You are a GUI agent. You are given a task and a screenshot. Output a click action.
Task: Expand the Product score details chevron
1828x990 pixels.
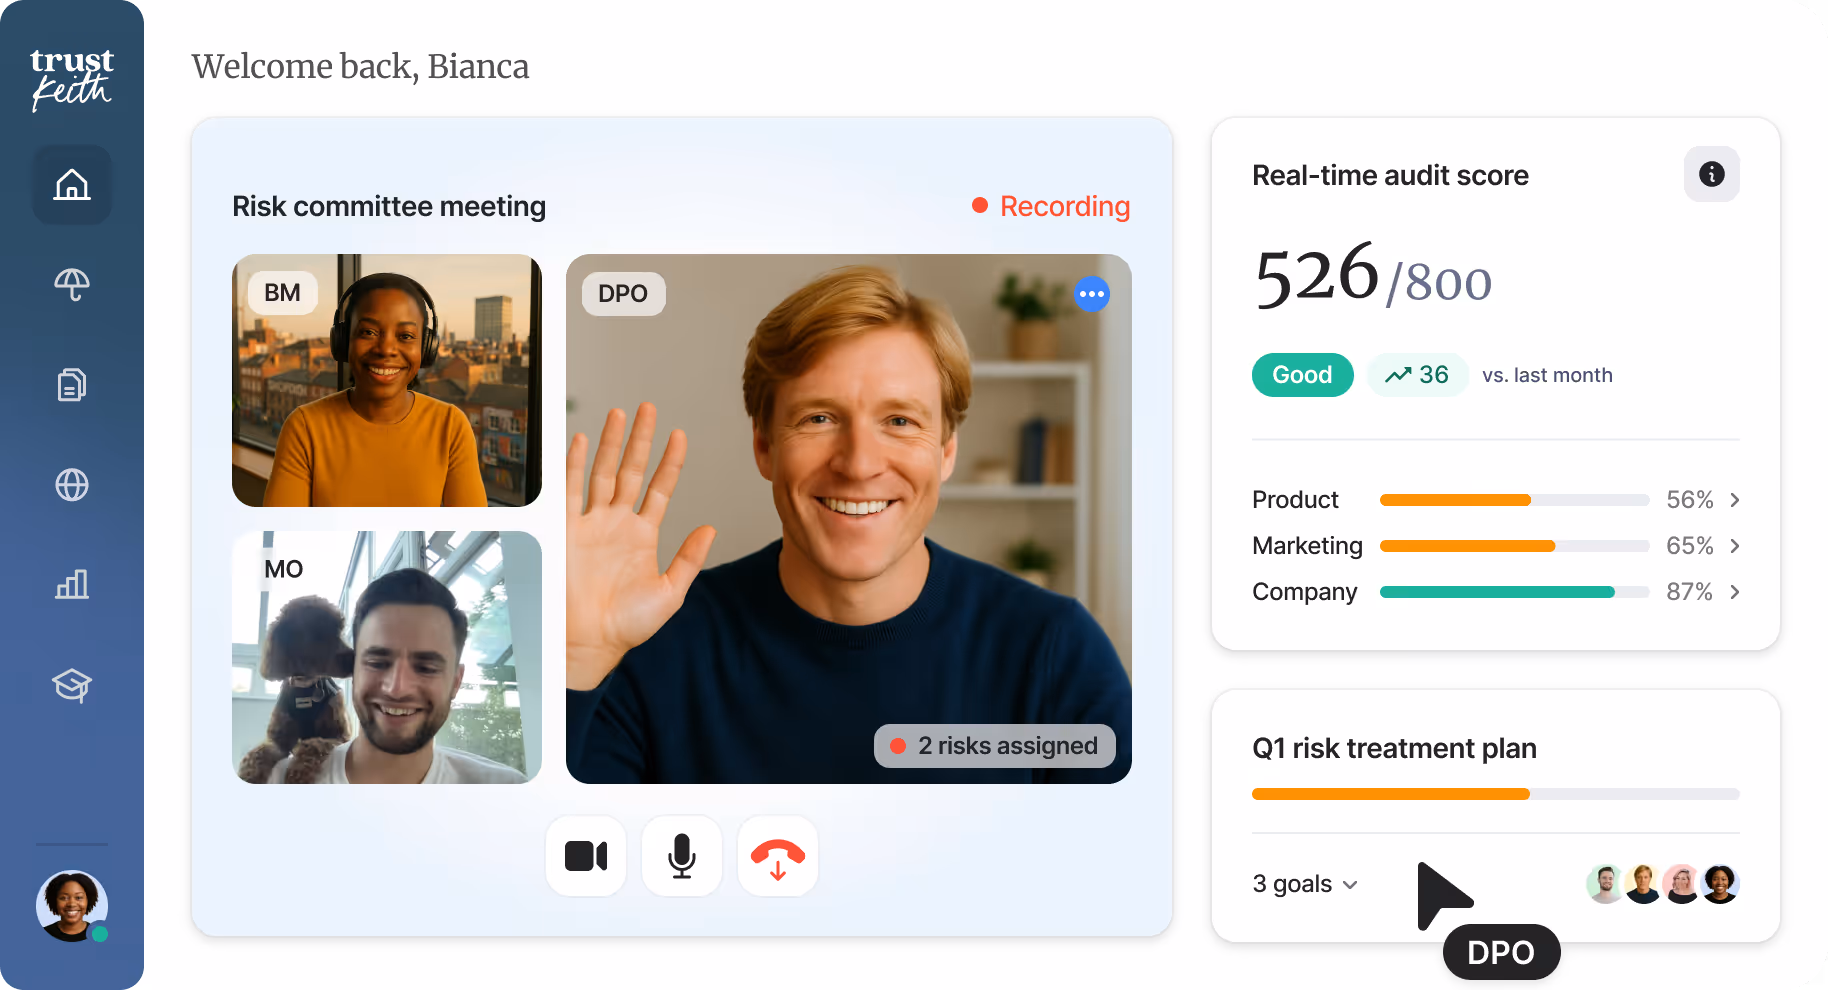tap(1734, 500)
